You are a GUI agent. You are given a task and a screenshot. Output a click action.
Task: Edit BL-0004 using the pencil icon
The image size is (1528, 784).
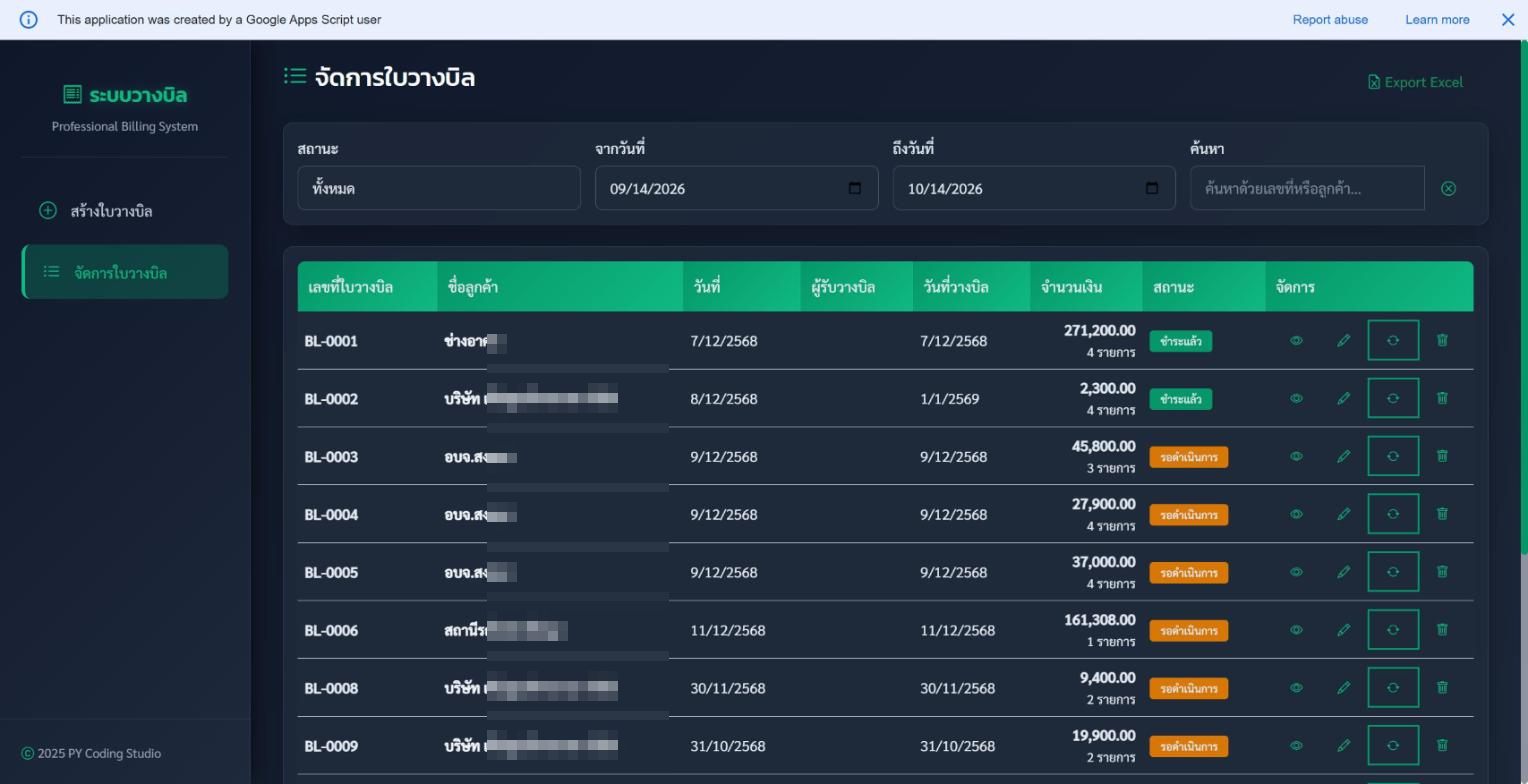pos(1343,514)
